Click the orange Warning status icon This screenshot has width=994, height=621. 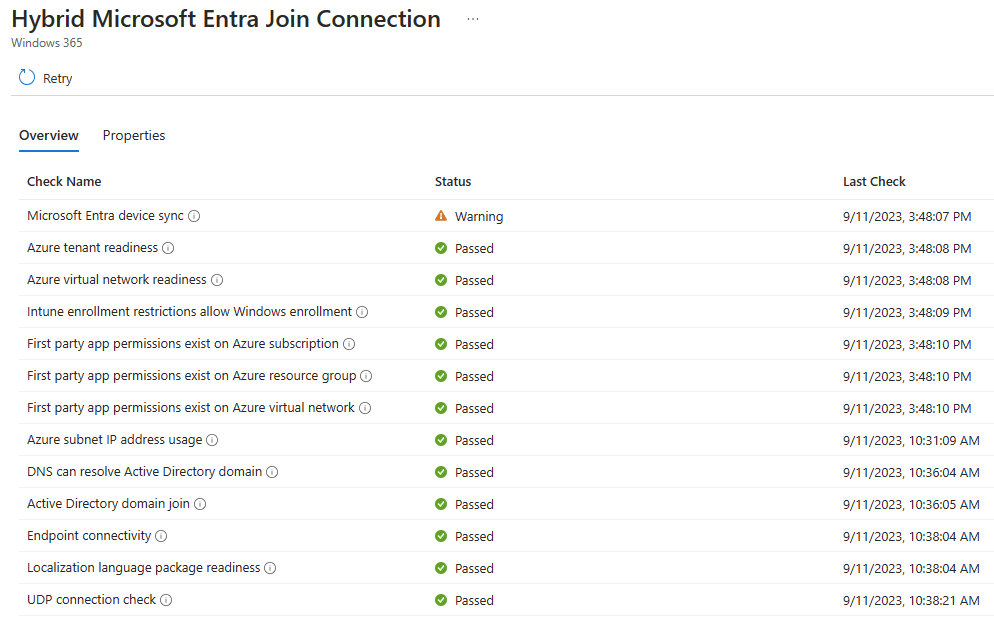(x=441, y=216)
